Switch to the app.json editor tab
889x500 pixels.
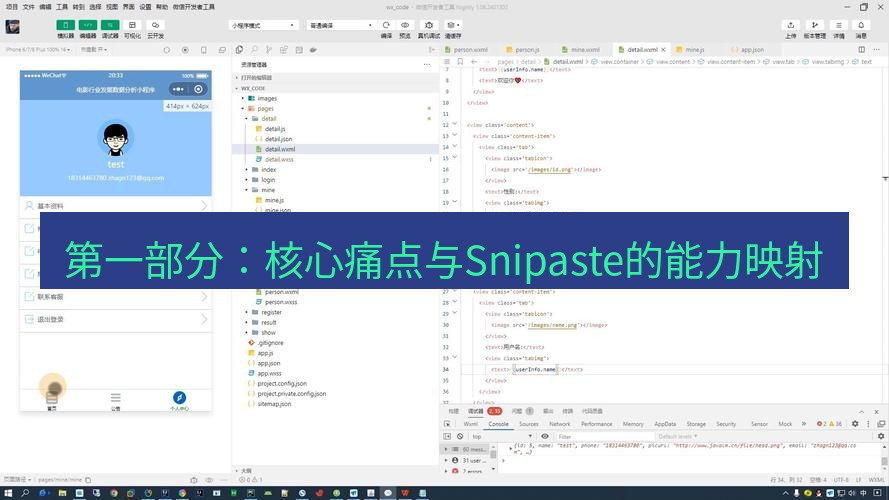click(x=748, y=50)
